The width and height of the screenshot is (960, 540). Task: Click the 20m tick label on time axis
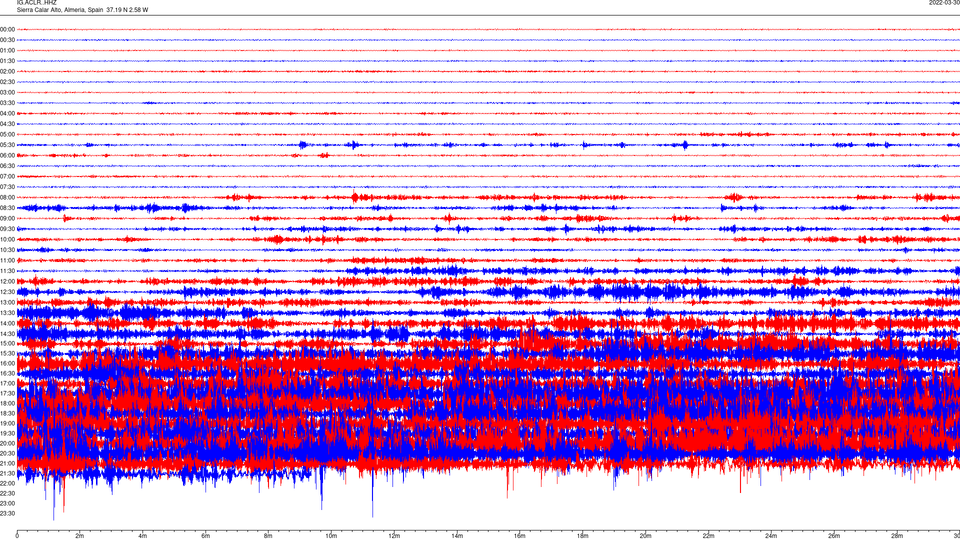click(645, 536)
